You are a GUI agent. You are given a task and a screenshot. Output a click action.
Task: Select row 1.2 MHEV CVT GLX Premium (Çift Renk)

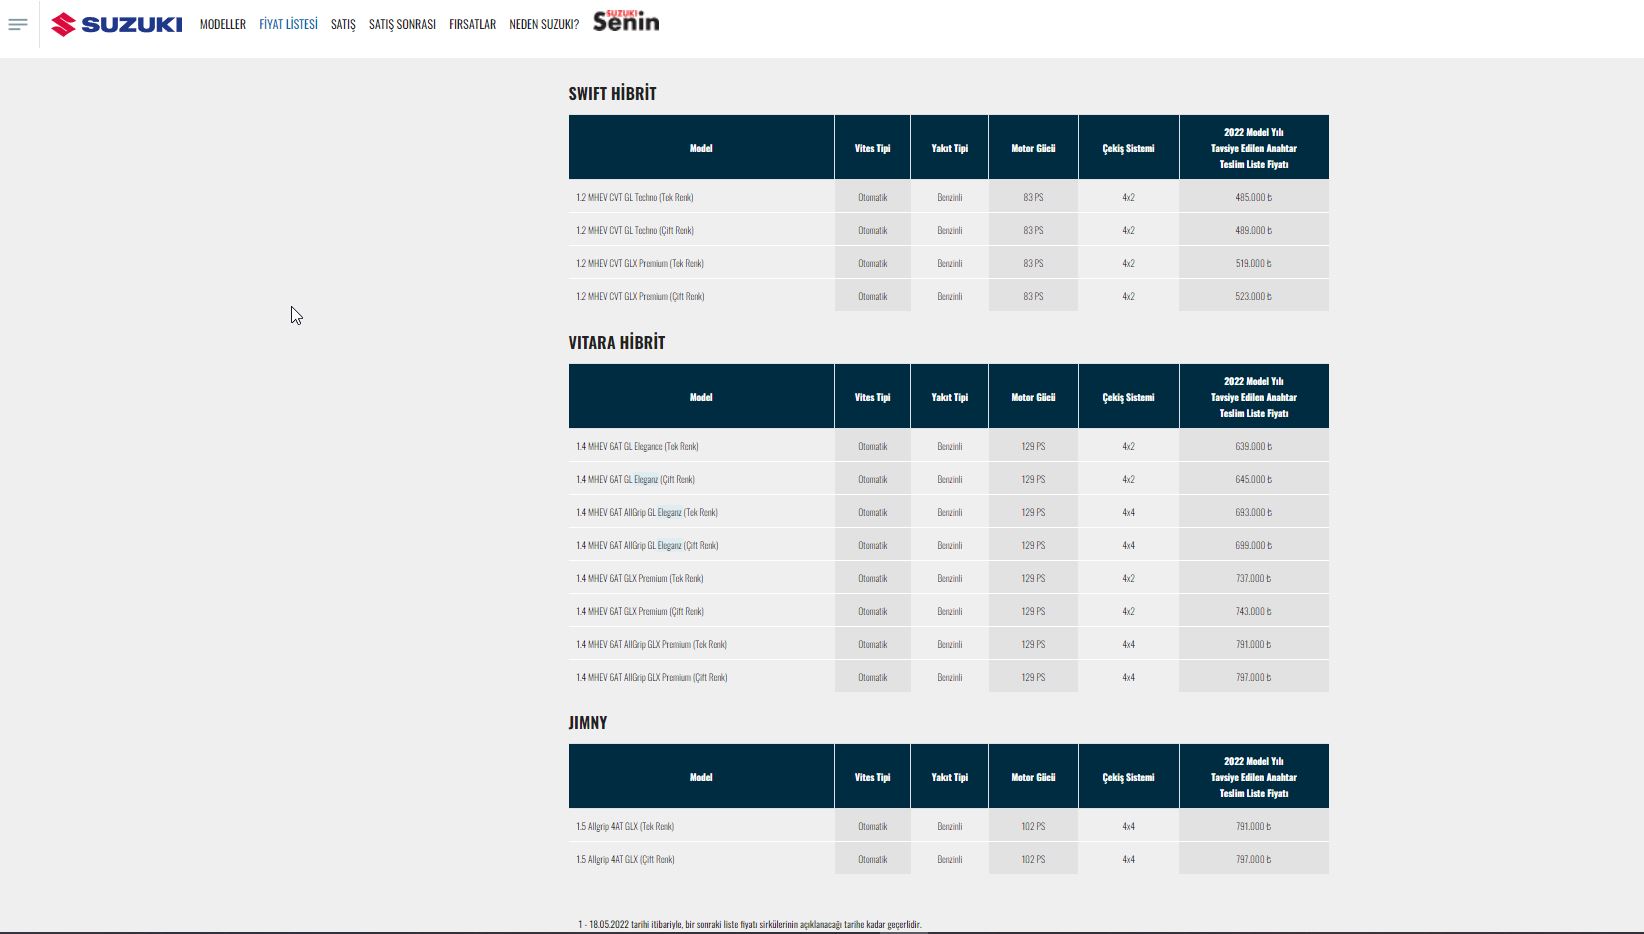[949, 296]
